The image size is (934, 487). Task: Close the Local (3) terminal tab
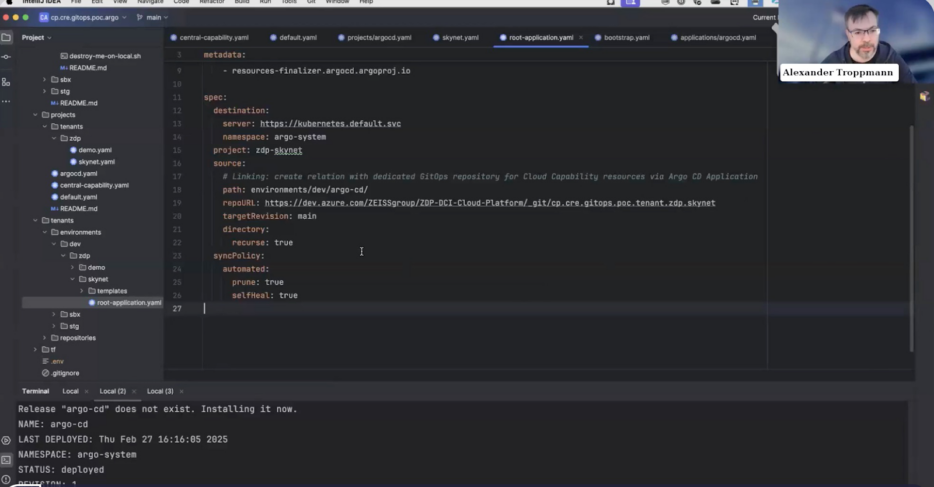pyautogui.click(x=181, y=391)
